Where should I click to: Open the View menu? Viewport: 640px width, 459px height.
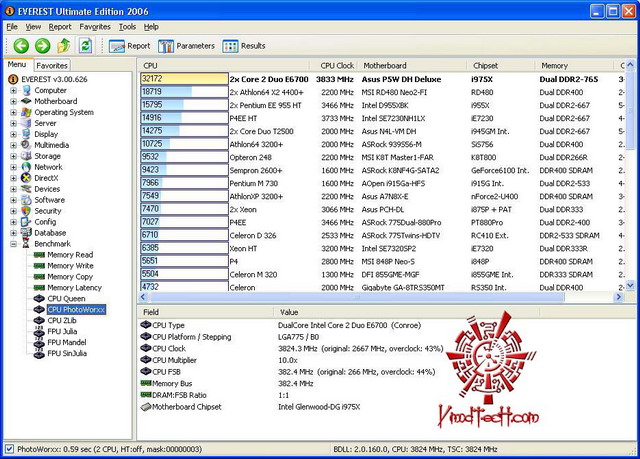(33, 27)
